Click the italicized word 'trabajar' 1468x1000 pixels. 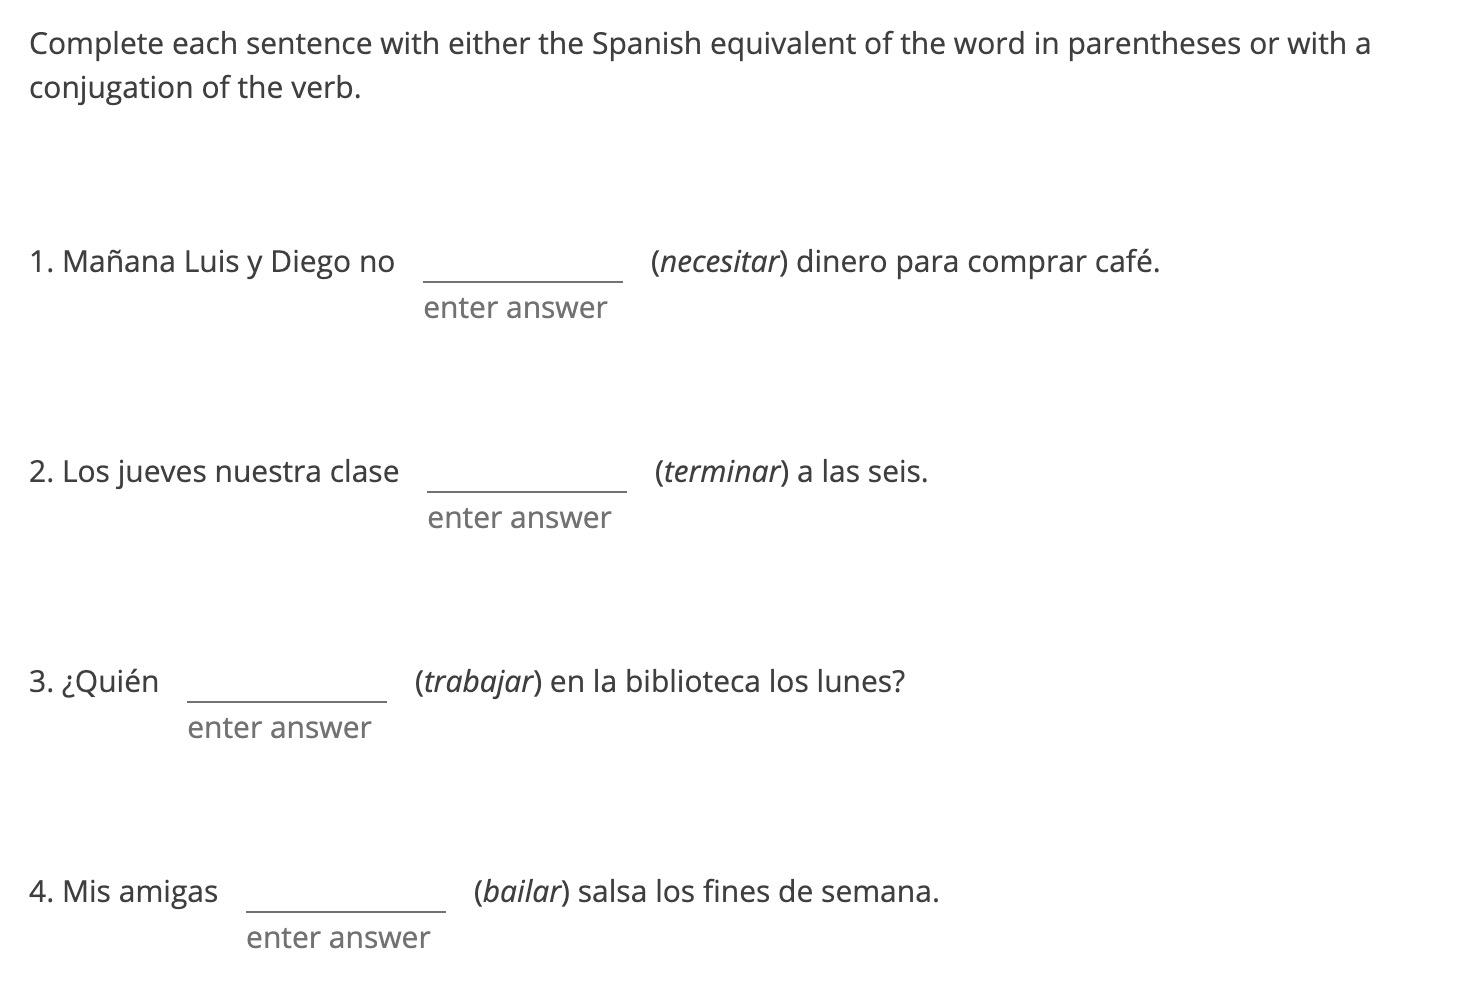pos(476,681)
